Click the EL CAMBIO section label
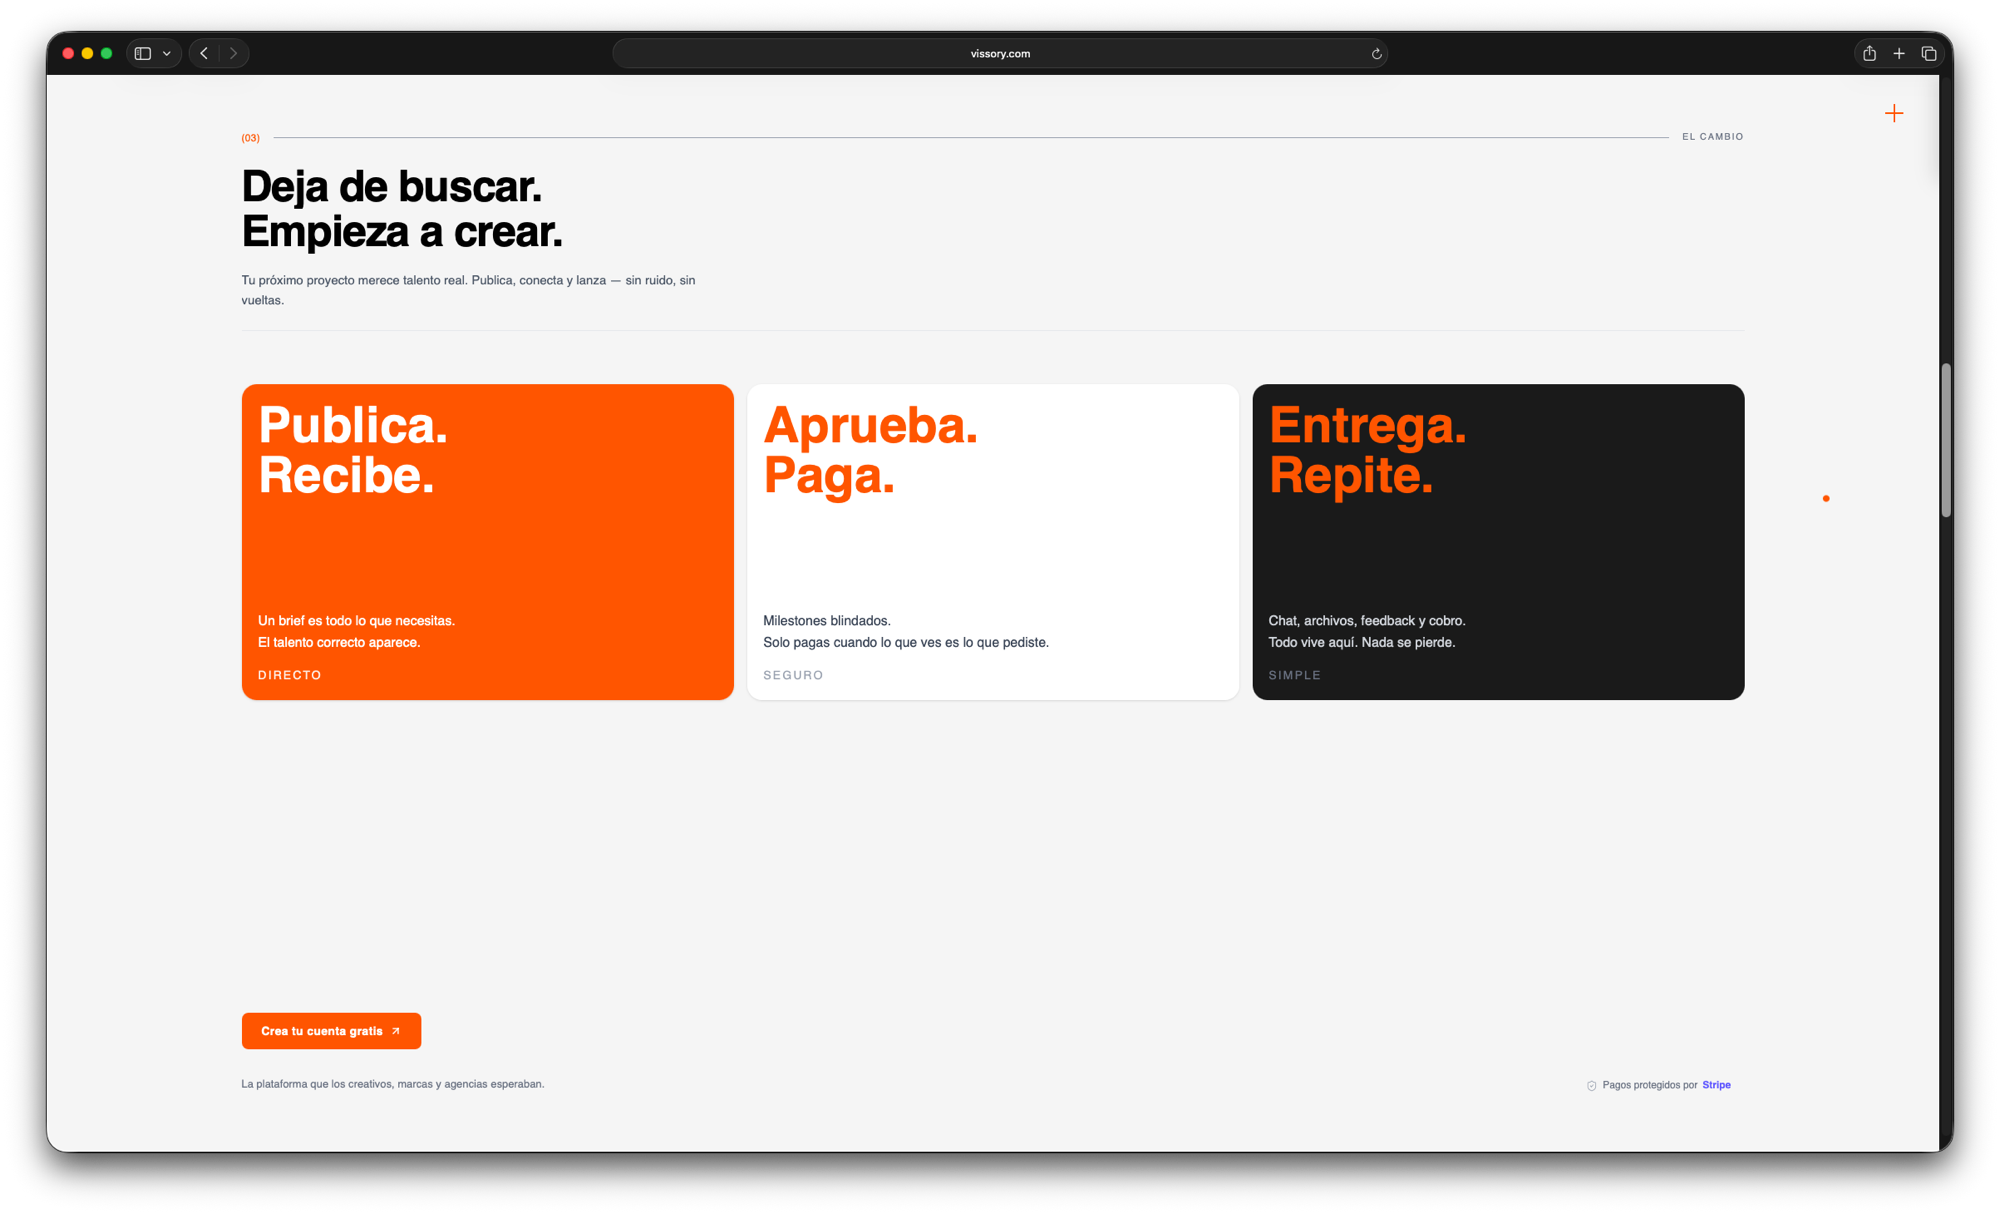This screenshot has height=1214, width=2000. coord(1712,137)
